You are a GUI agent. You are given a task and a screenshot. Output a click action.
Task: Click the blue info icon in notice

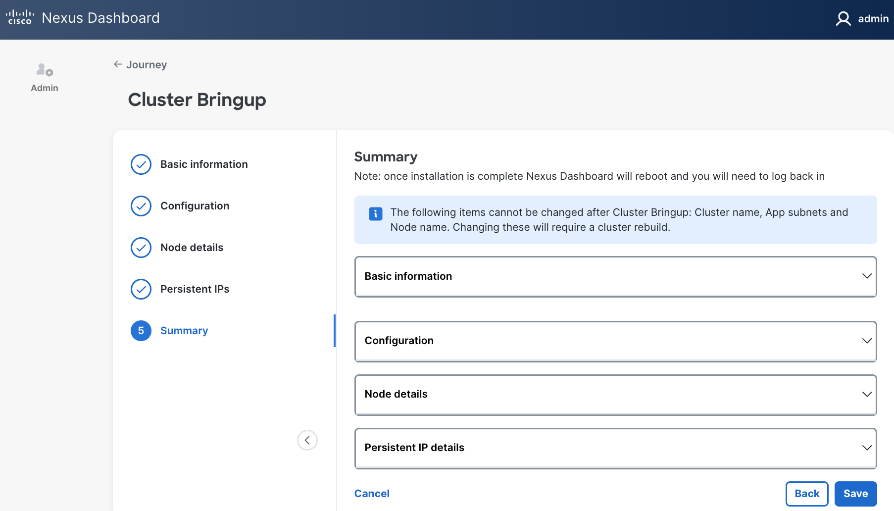[375, 213]
